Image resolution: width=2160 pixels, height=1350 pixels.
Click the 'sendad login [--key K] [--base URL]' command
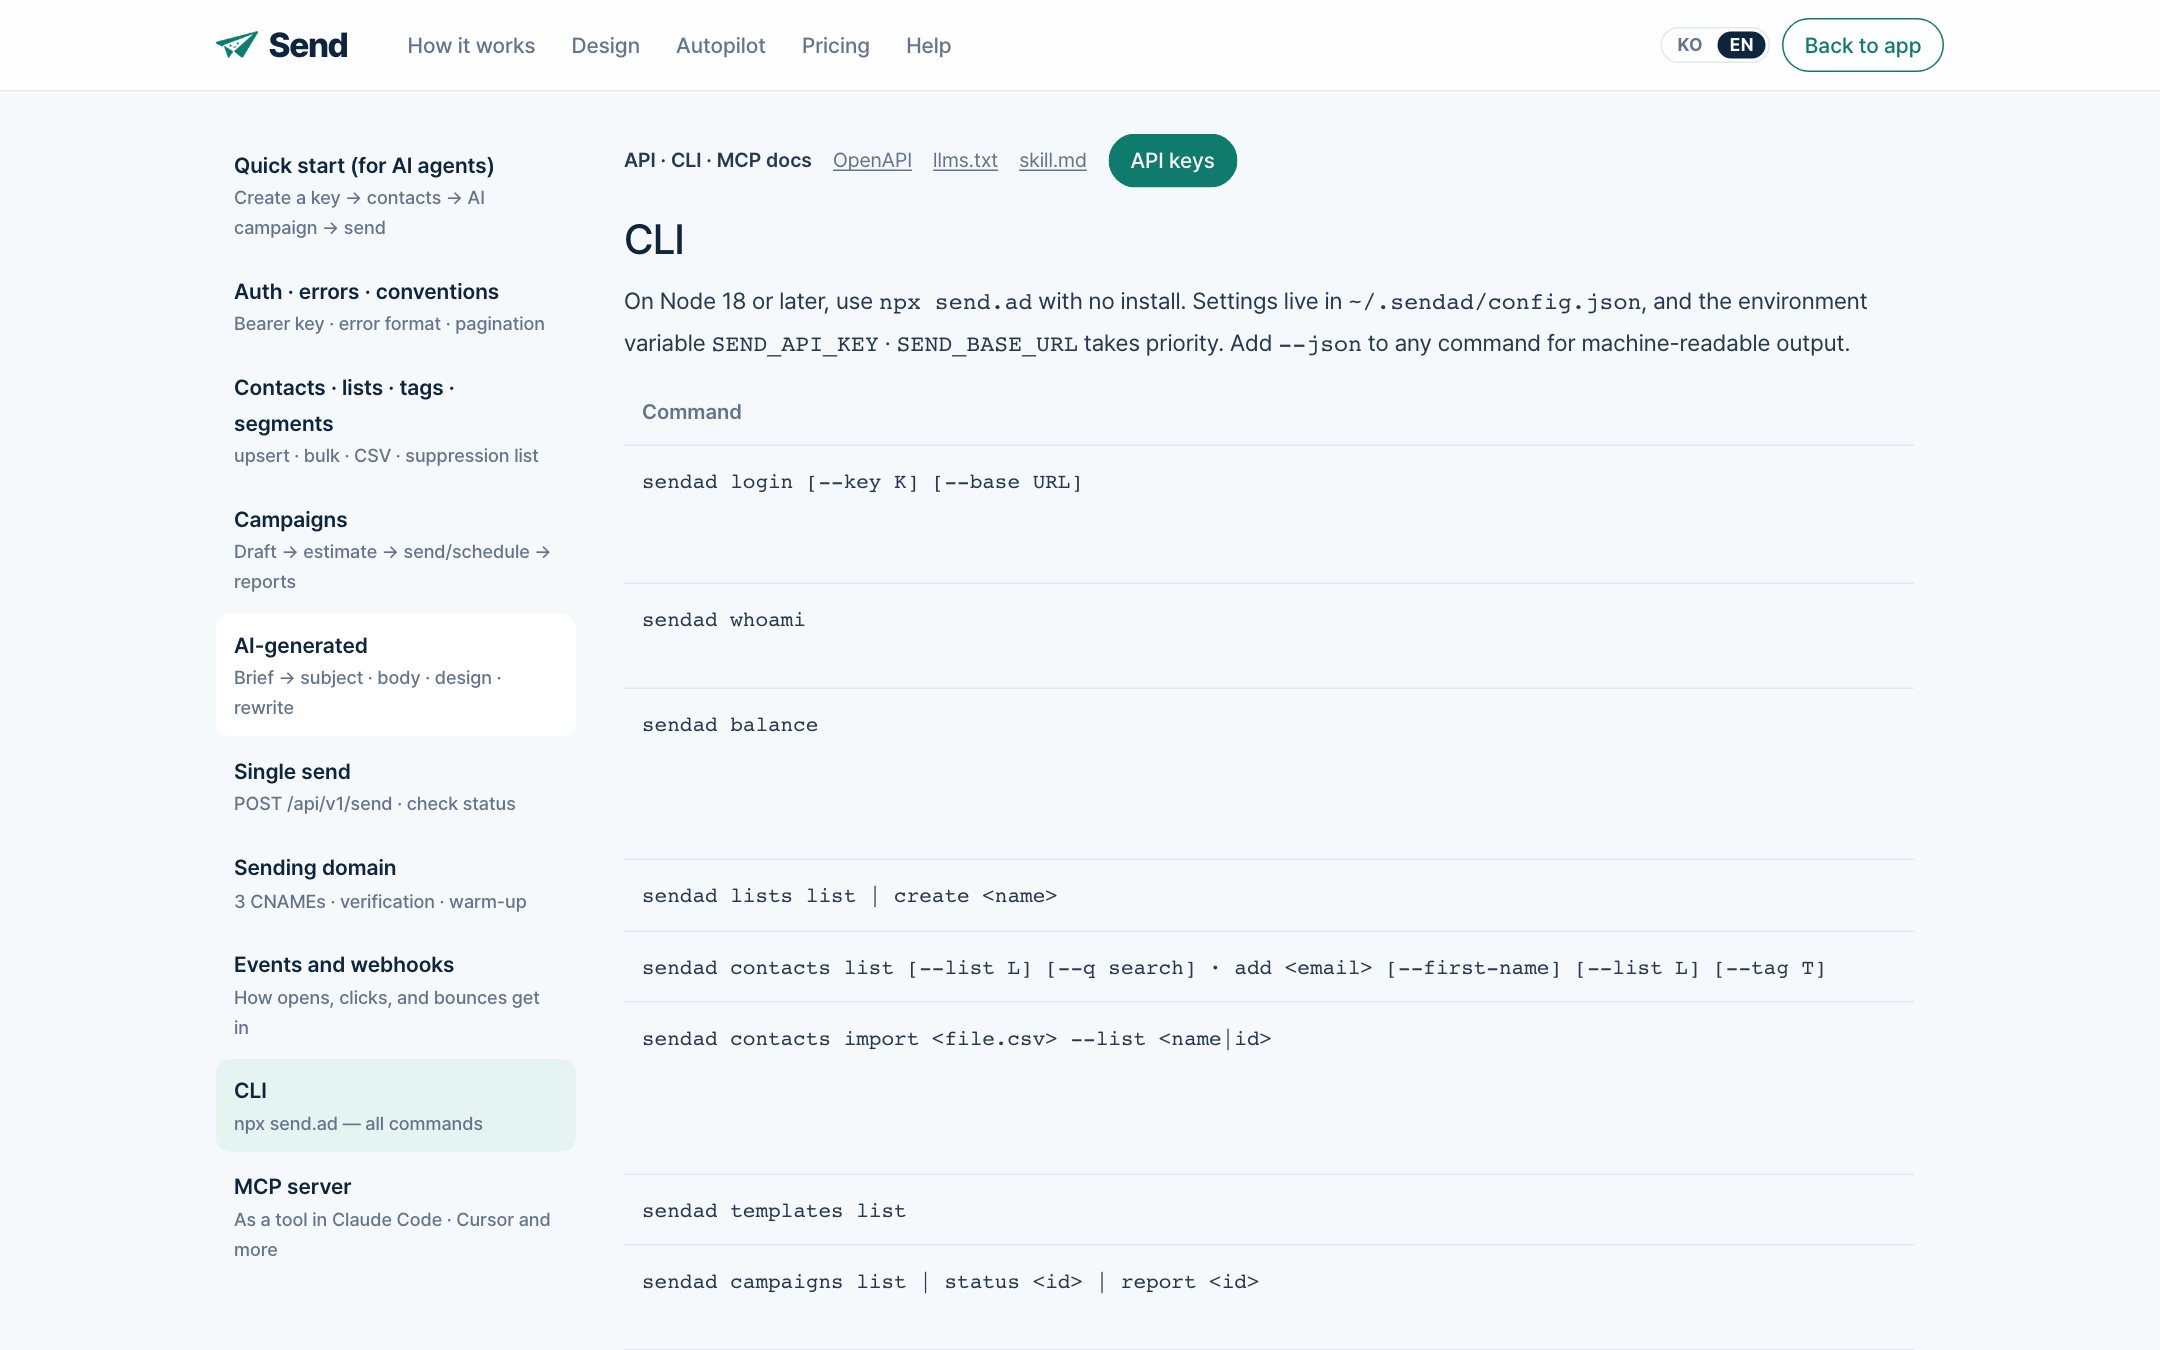(x=862, y=482)
